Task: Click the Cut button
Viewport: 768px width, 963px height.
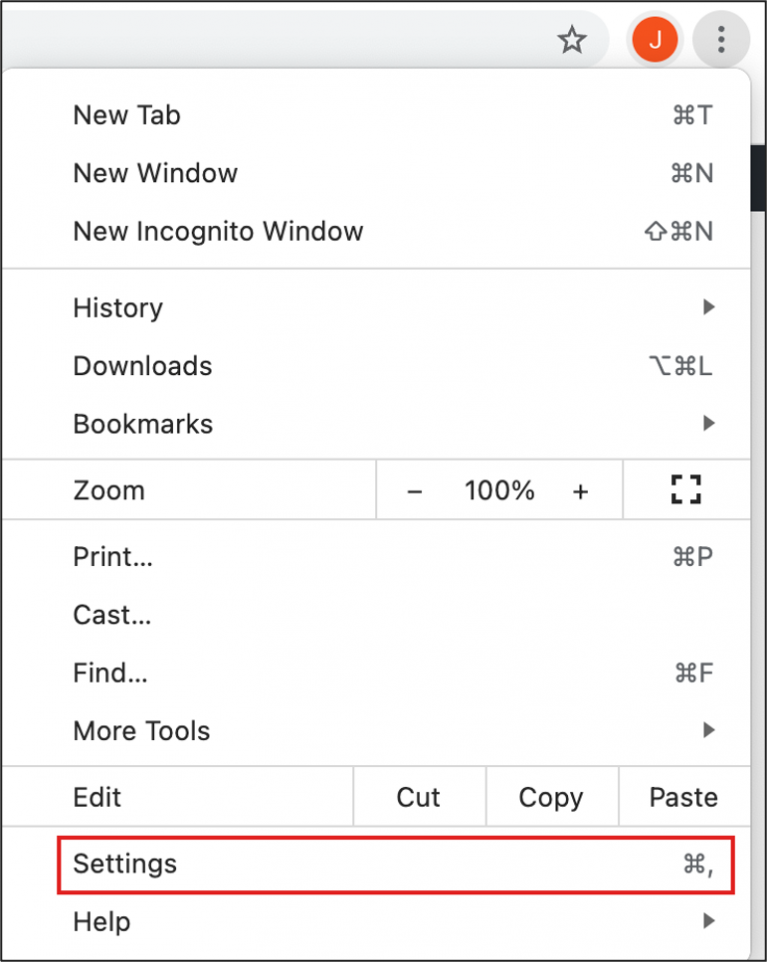Action: pyautogui.click(x=418, y=797)
